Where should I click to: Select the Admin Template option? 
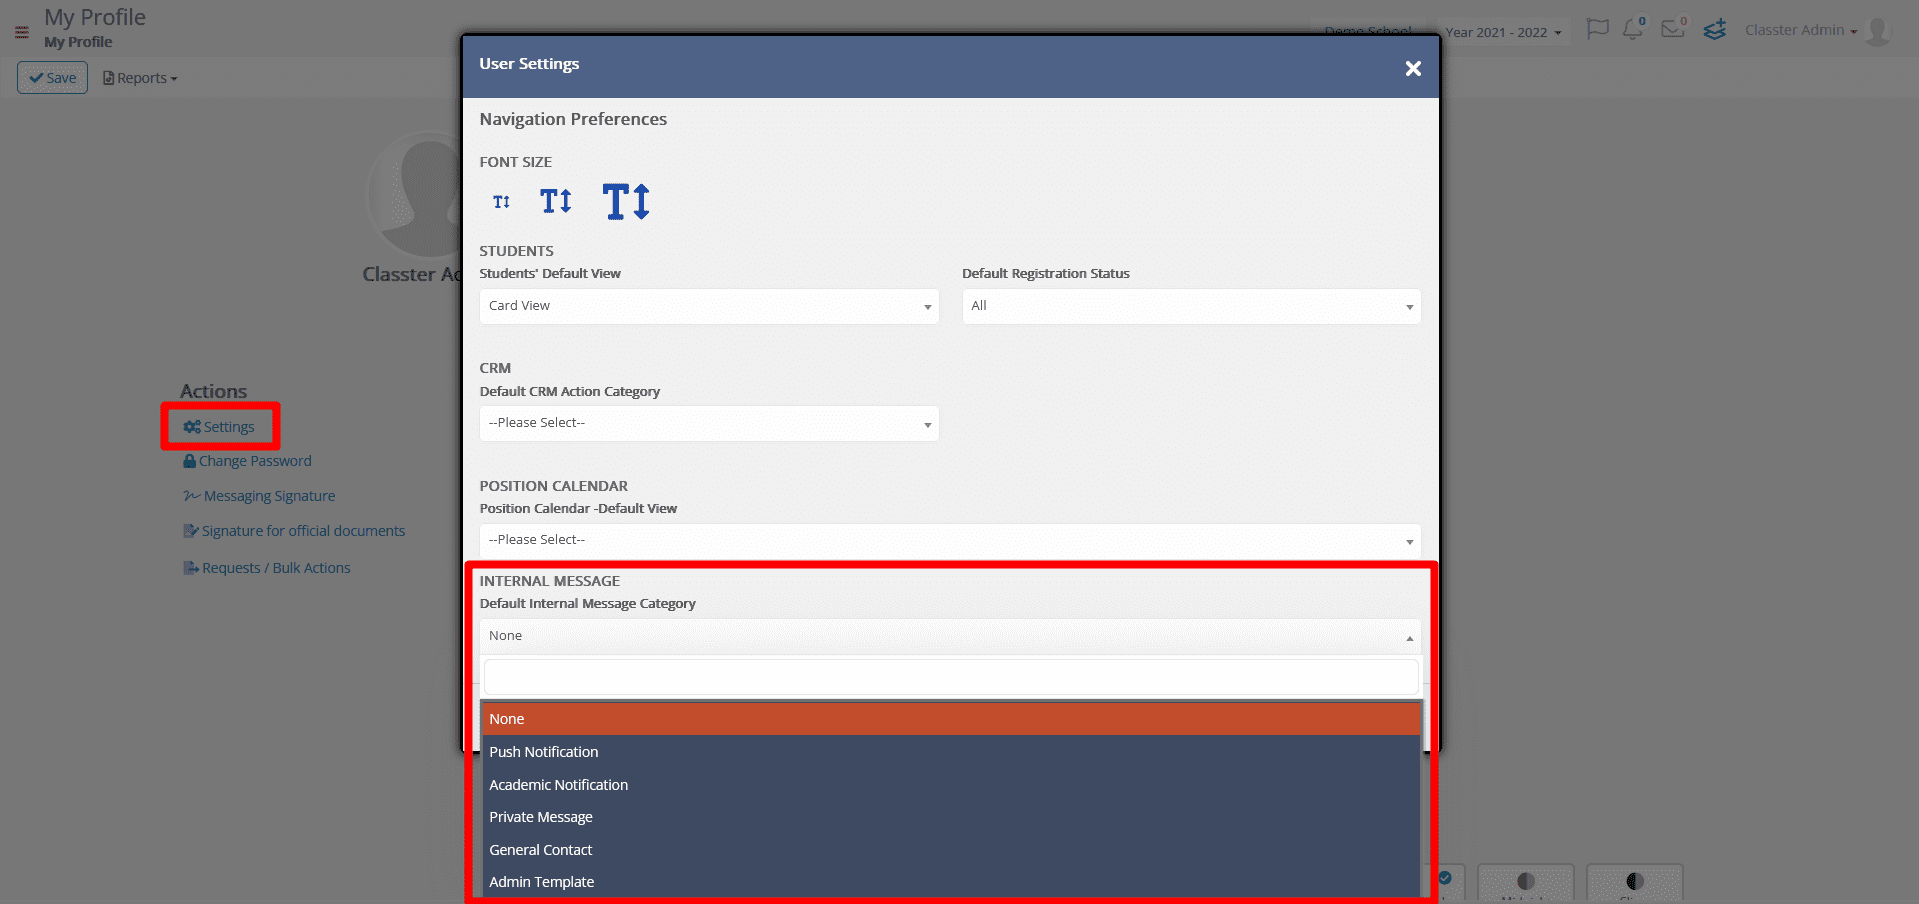pos(951,882)
